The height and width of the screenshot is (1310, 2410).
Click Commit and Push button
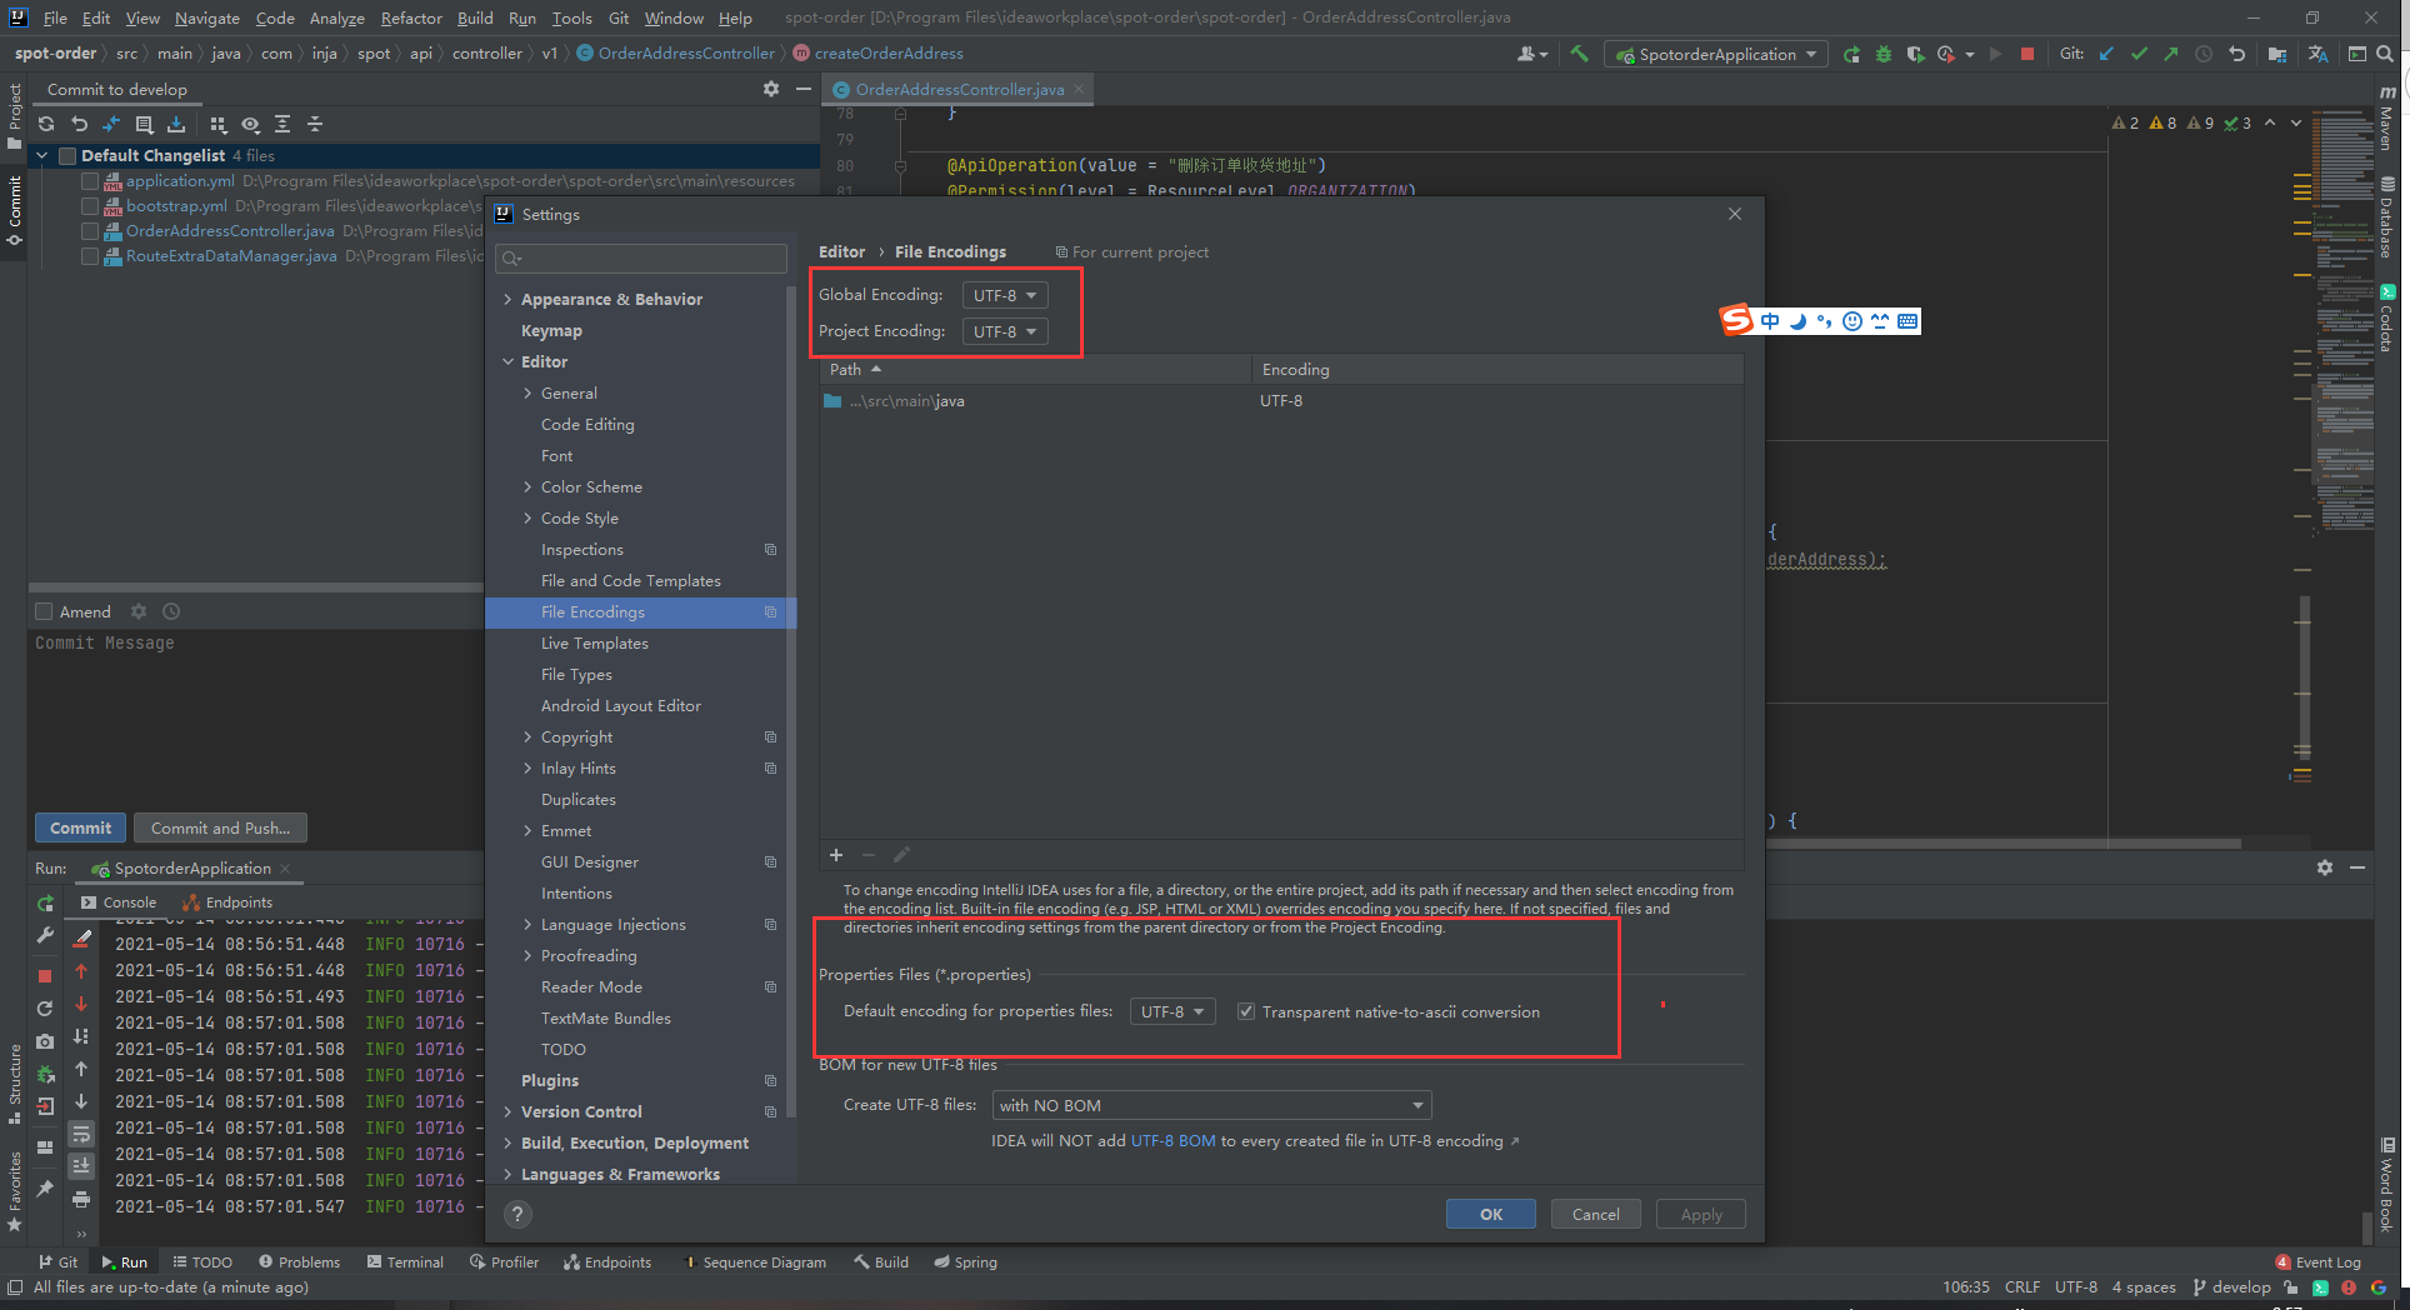(x=220, y=827)
